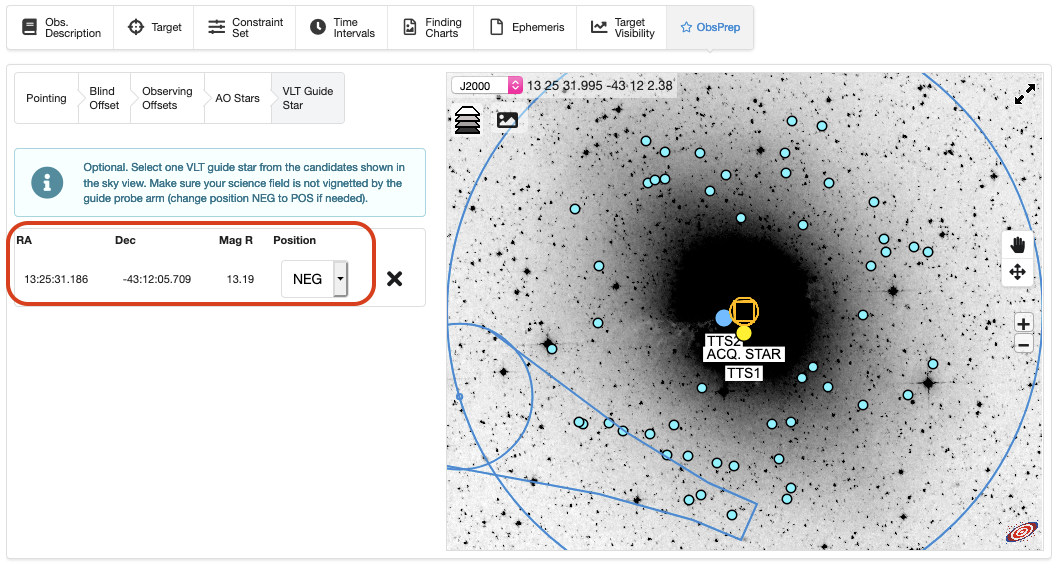Open the Ephemeris tab
Viewport: 1056px width, 563px height.
[525, 28]
